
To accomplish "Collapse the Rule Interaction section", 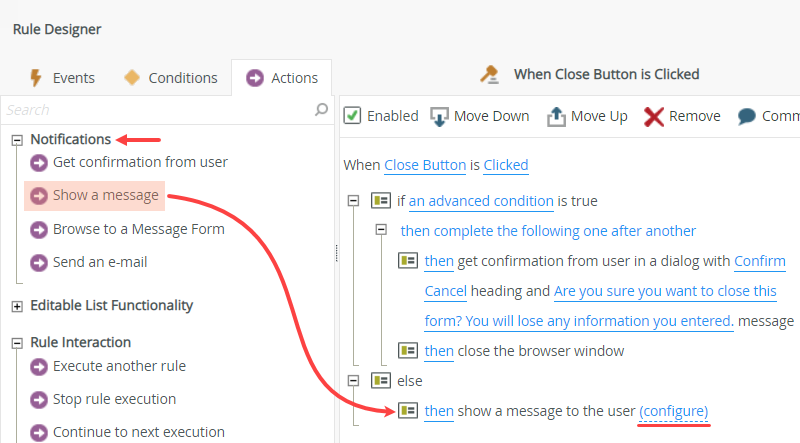I will [17, 343].
